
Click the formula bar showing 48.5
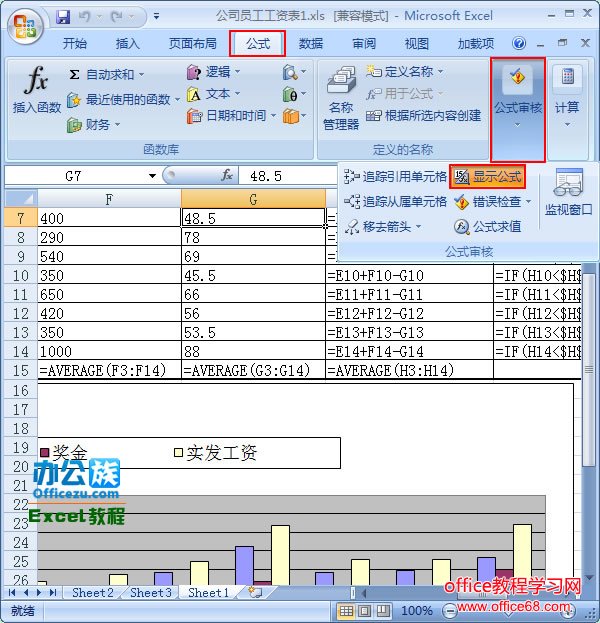coord(290,176)
